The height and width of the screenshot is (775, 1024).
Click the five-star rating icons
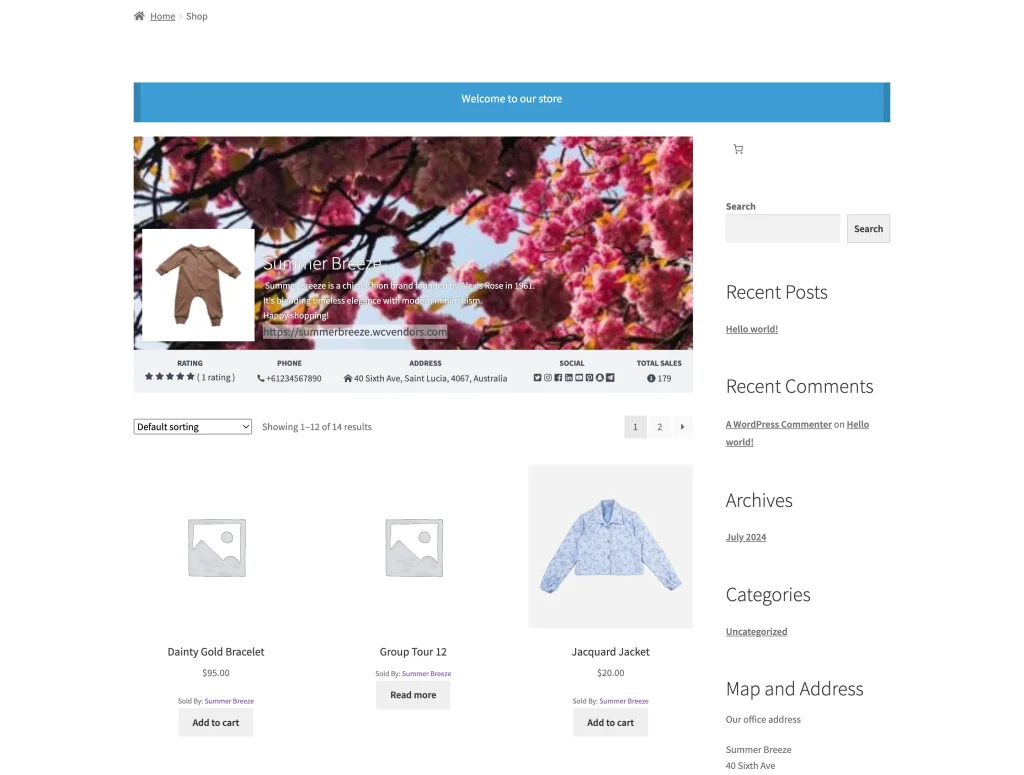(x=170, y=377)
